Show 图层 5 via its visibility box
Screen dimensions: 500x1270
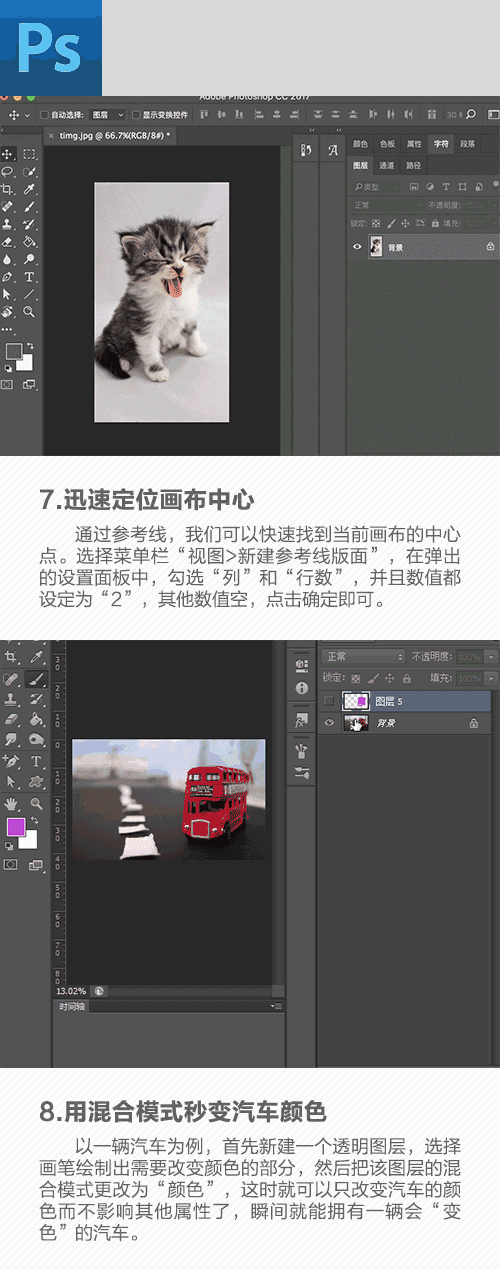coord(328,701)
